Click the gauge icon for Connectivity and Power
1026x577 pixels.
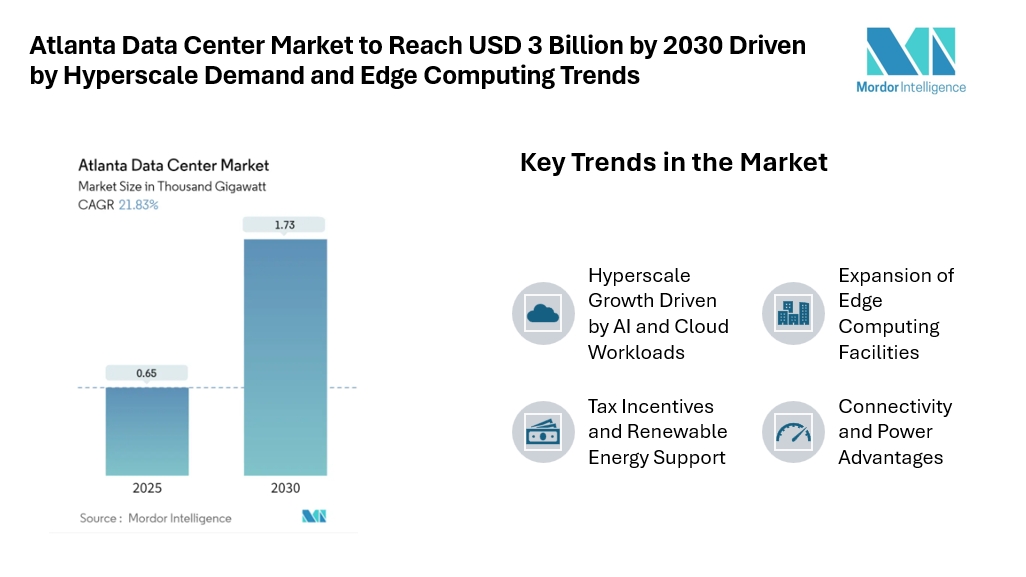[x=793, y=432]
